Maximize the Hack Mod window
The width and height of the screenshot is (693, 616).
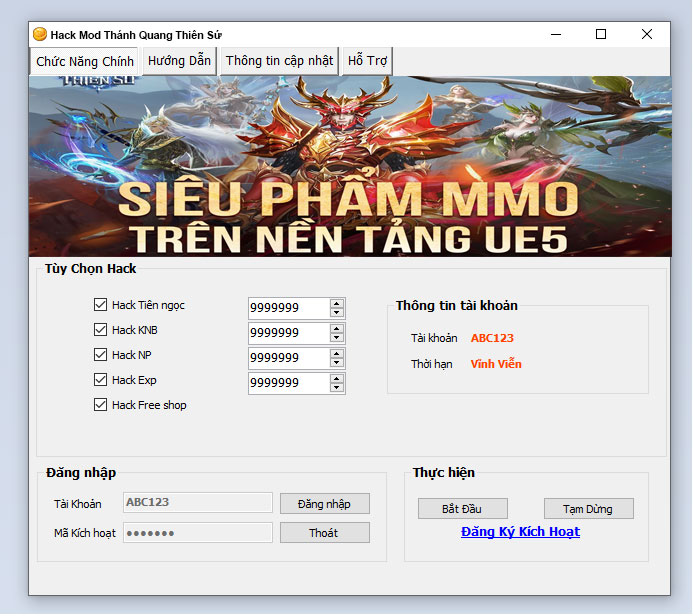pyautogui.click(x=601, y=34)
